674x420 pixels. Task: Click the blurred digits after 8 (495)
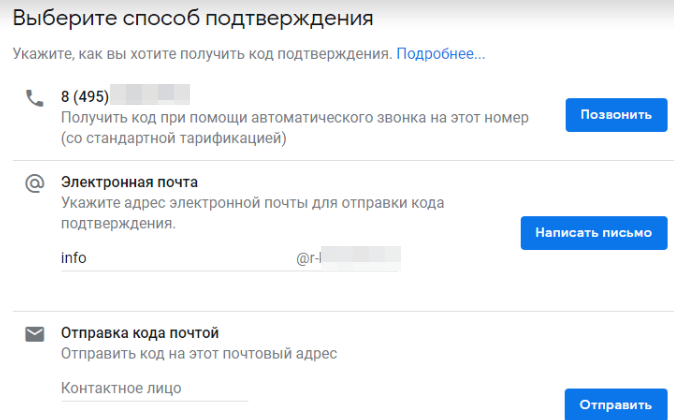(x=150, y=97)
